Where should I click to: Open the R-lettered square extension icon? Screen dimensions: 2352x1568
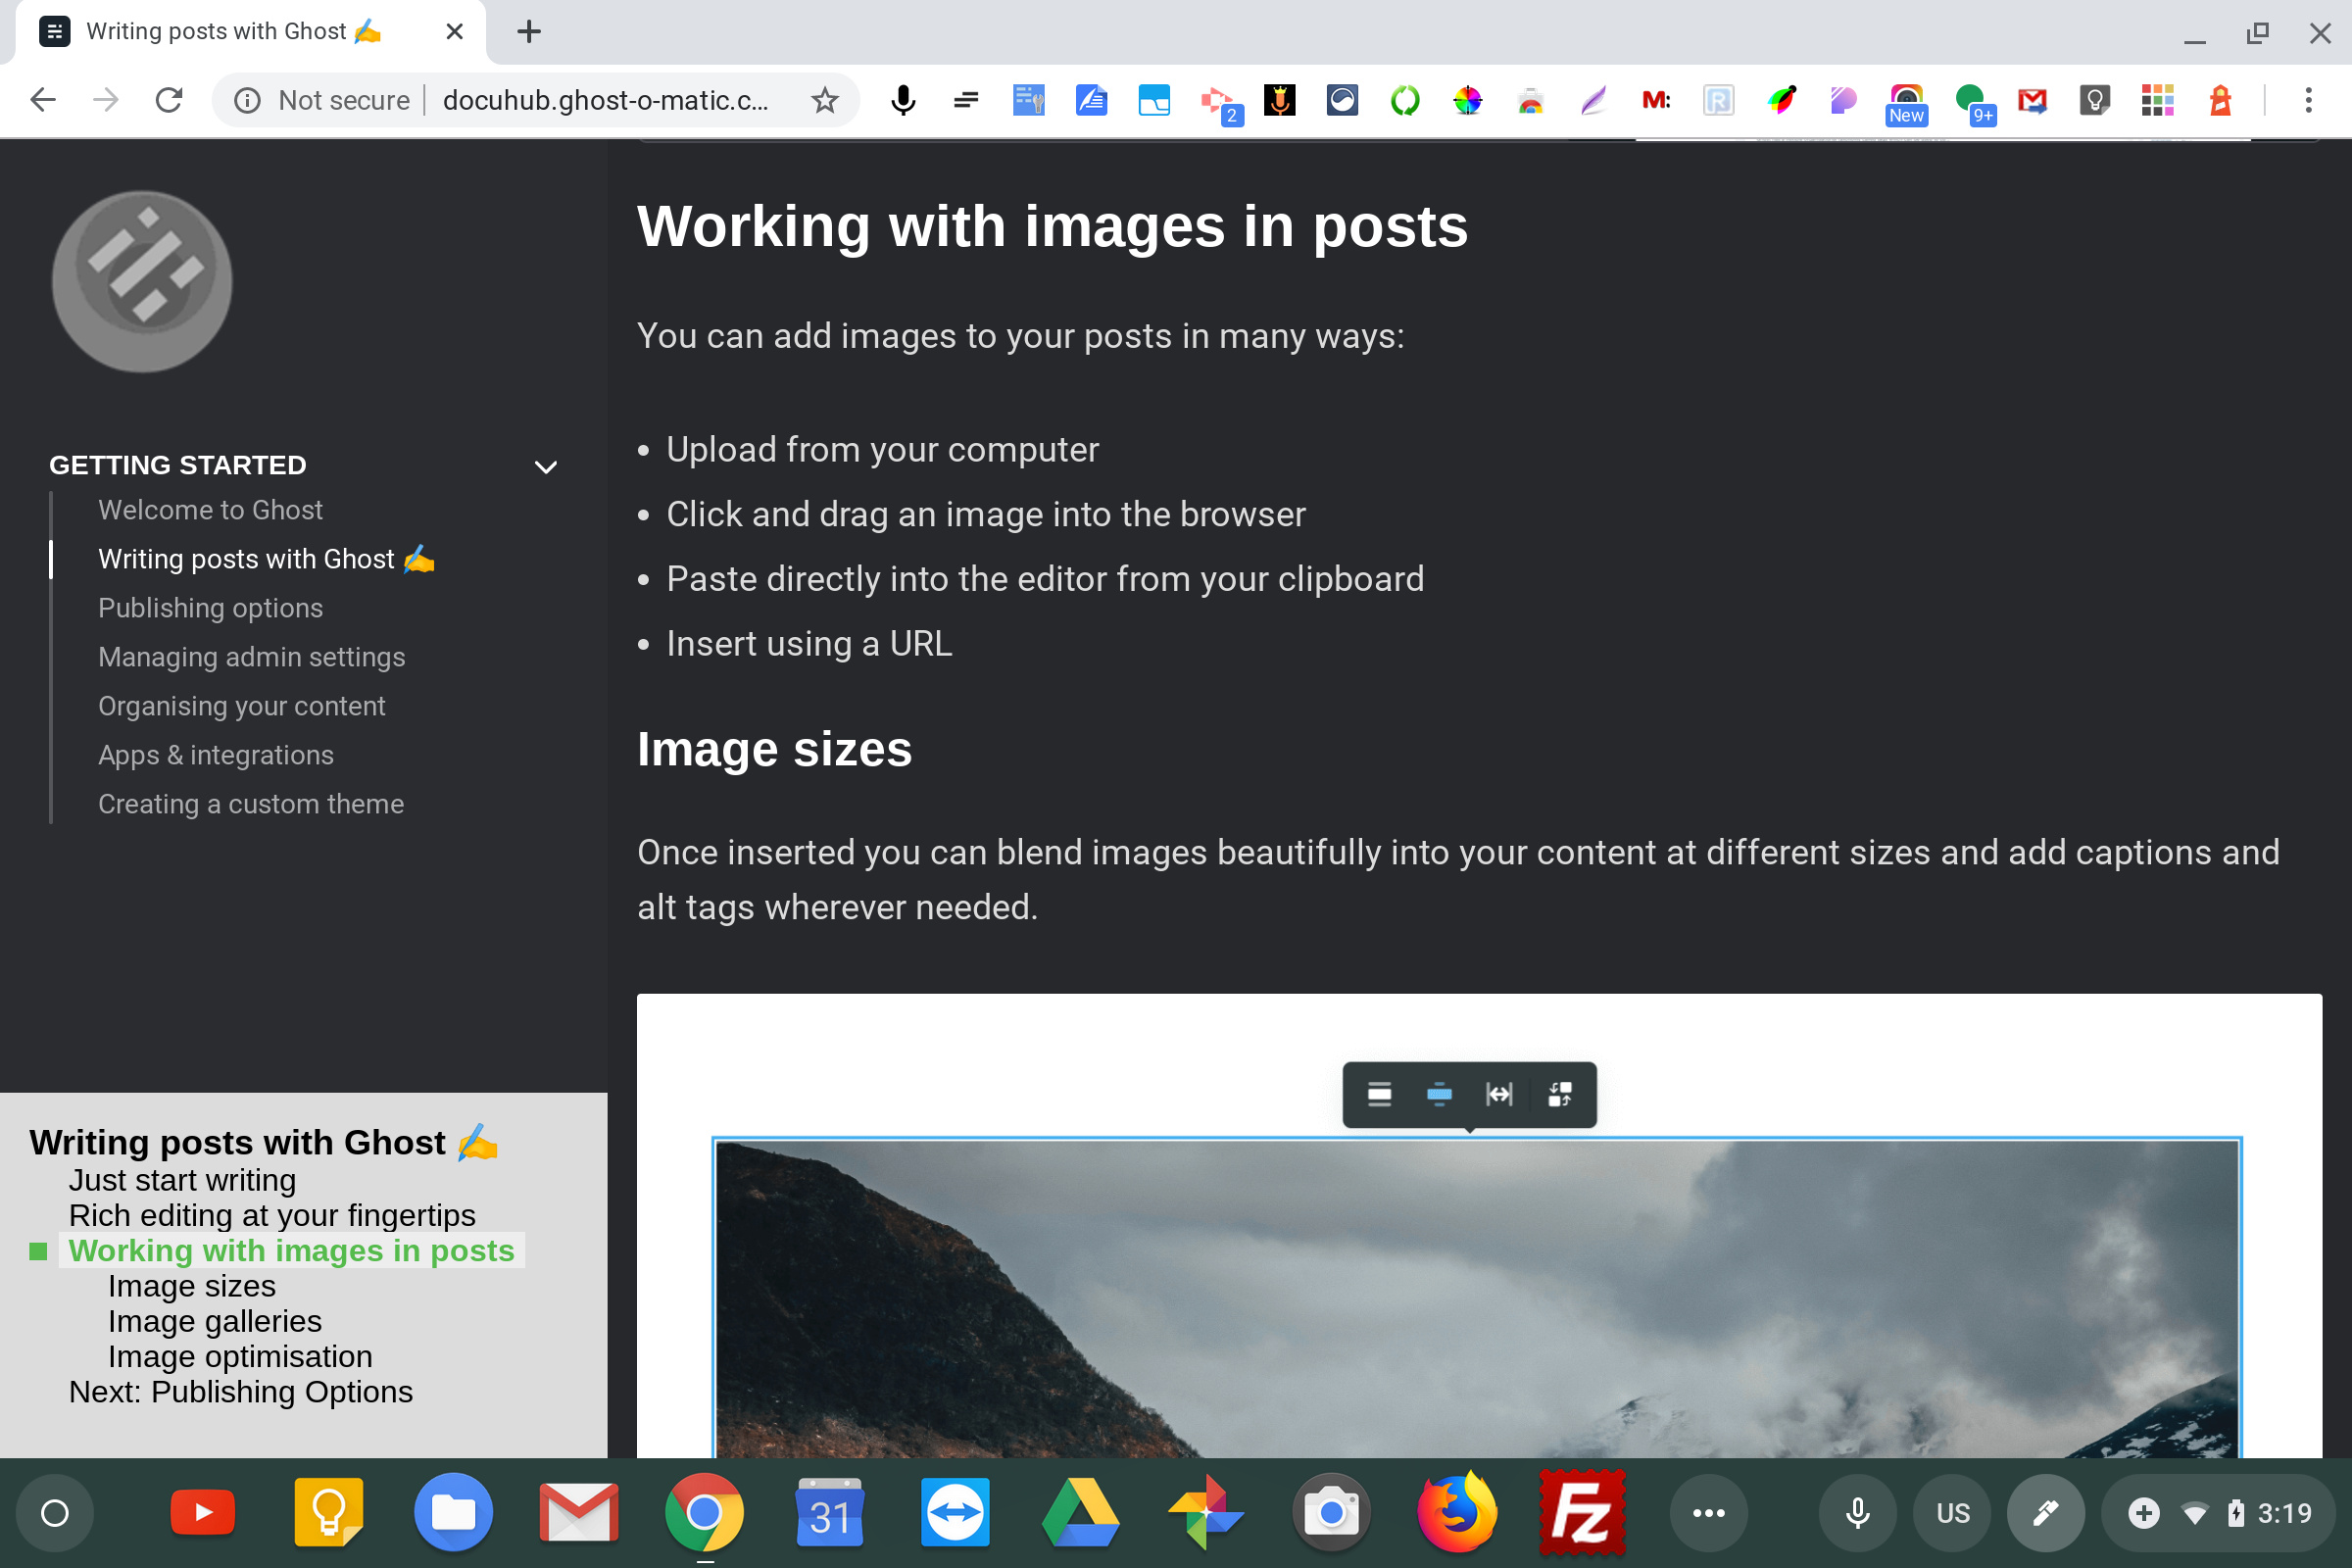click(x=1718, y=100)
